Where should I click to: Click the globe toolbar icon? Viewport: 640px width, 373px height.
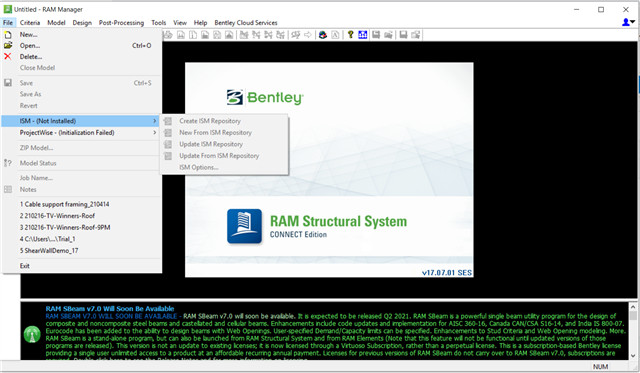(323, 35)
